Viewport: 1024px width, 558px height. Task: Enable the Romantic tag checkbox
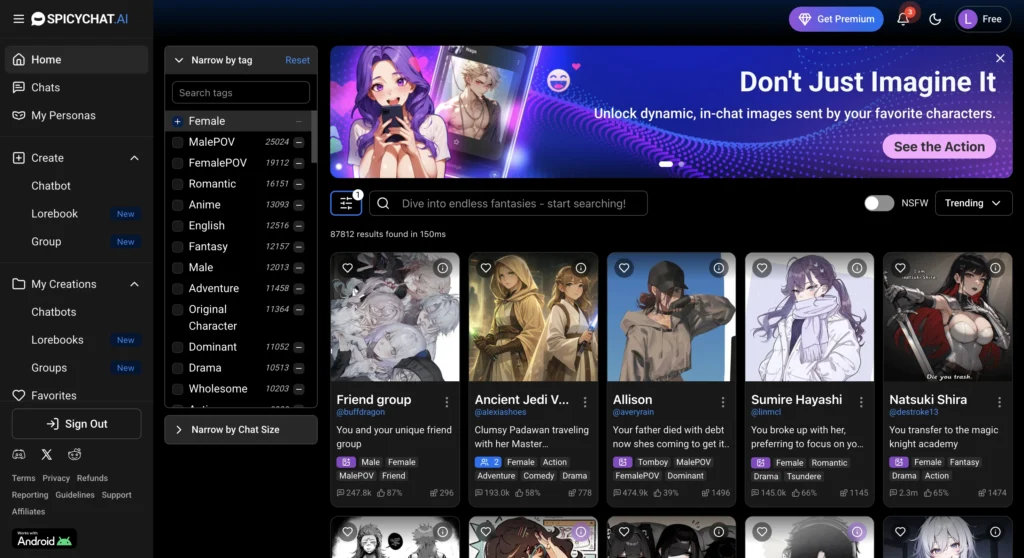tap(177, 184)
